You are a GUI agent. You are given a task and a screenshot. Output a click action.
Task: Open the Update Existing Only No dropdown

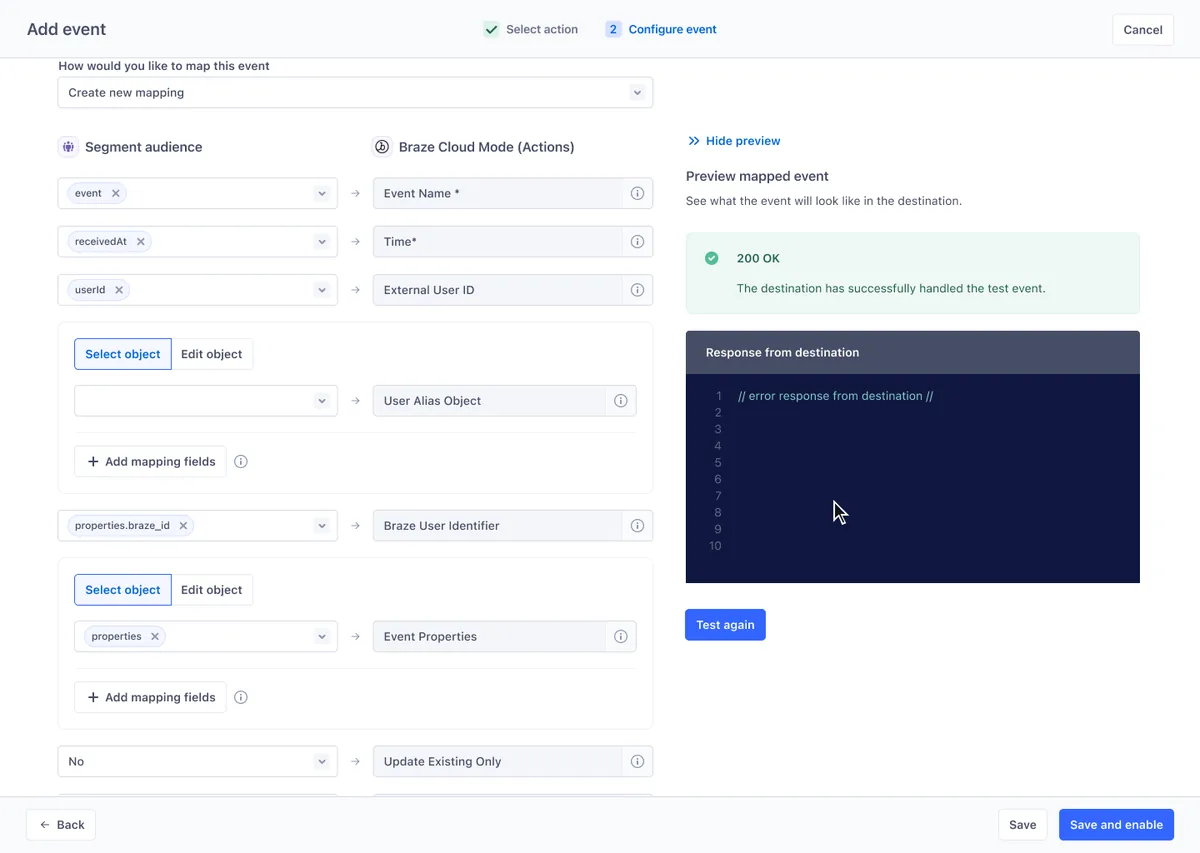tap(198, 761)
